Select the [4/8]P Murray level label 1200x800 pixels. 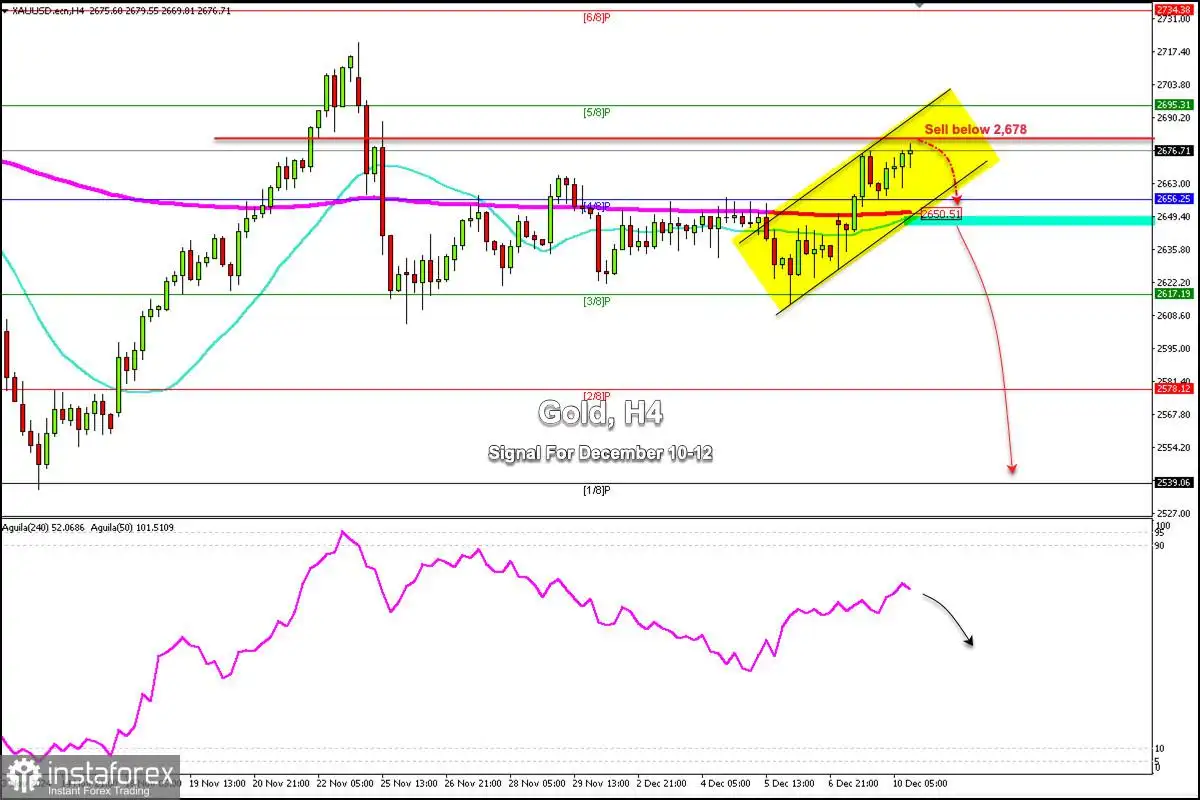click(597, 207)
